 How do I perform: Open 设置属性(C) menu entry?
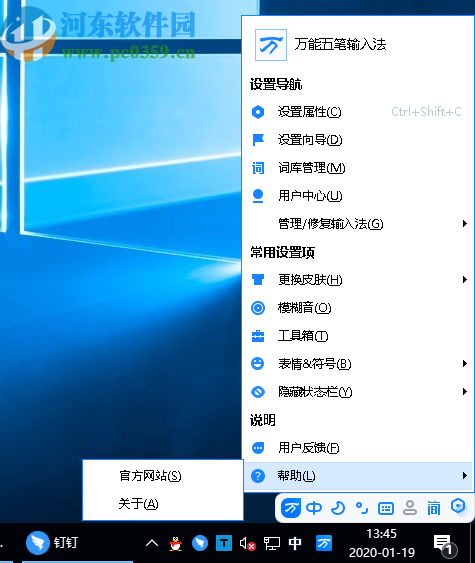coord(358,112)
